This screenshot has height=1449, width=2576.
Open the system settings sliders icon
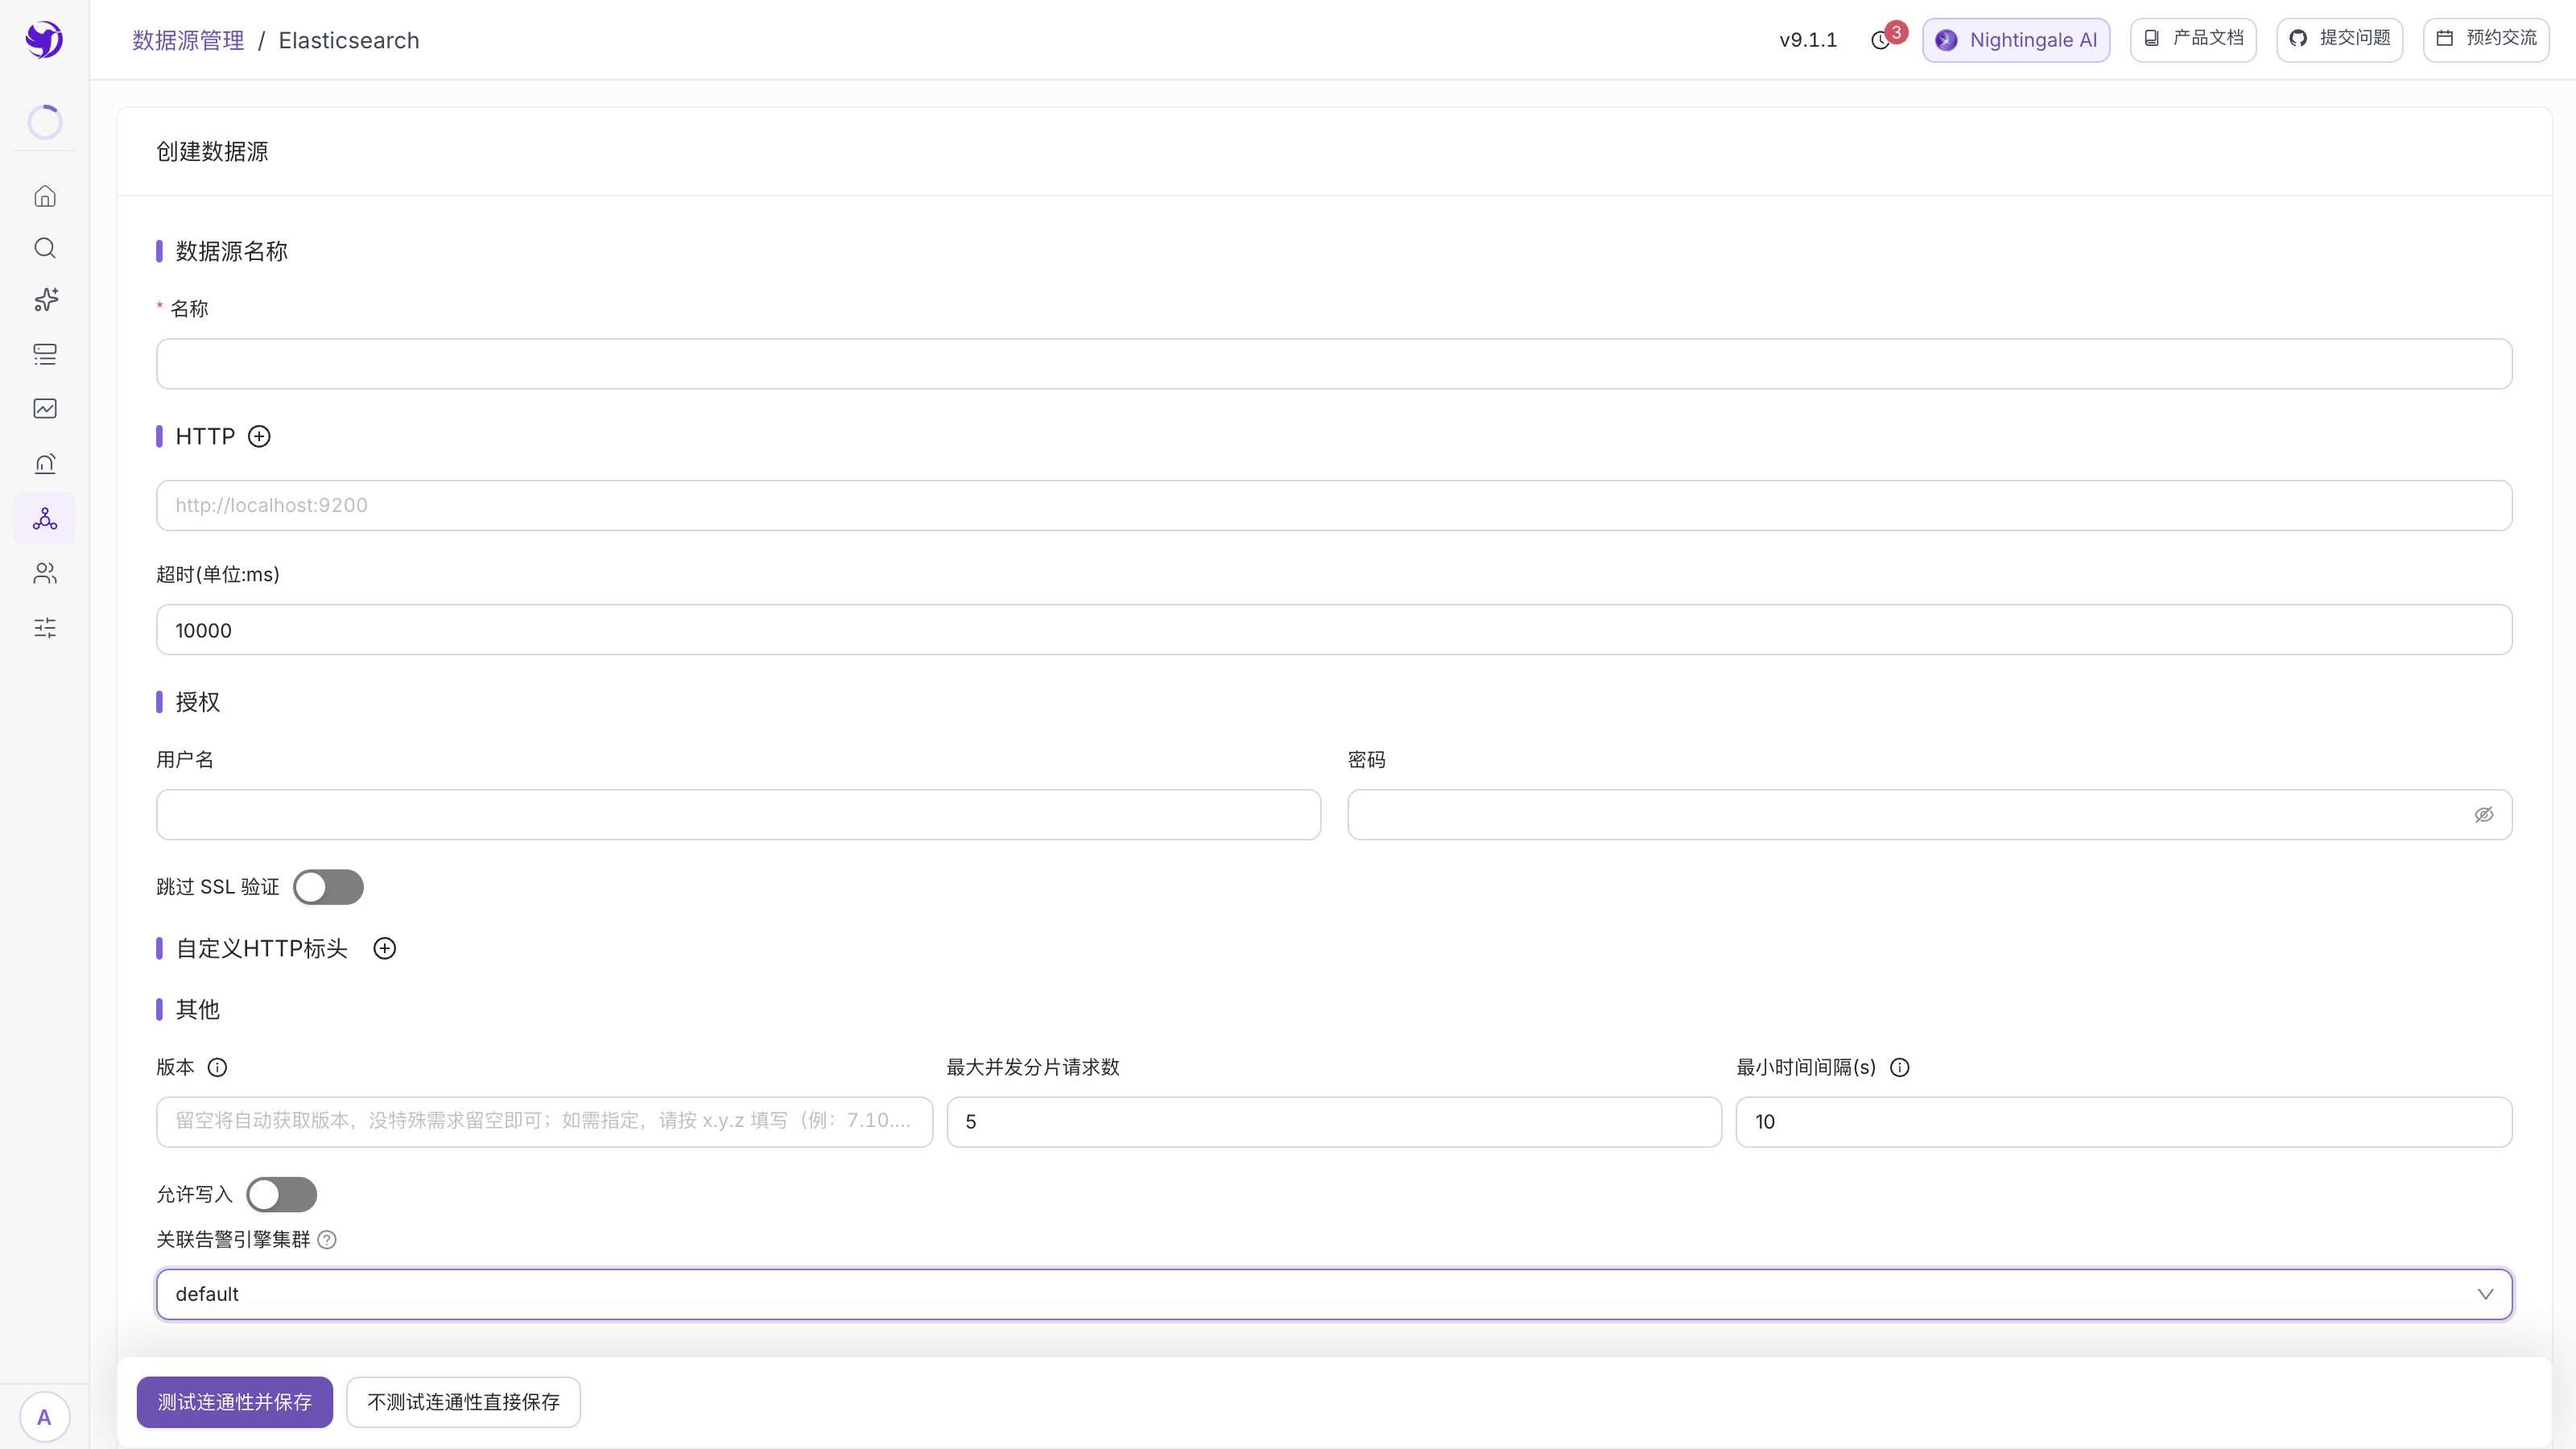45,628
